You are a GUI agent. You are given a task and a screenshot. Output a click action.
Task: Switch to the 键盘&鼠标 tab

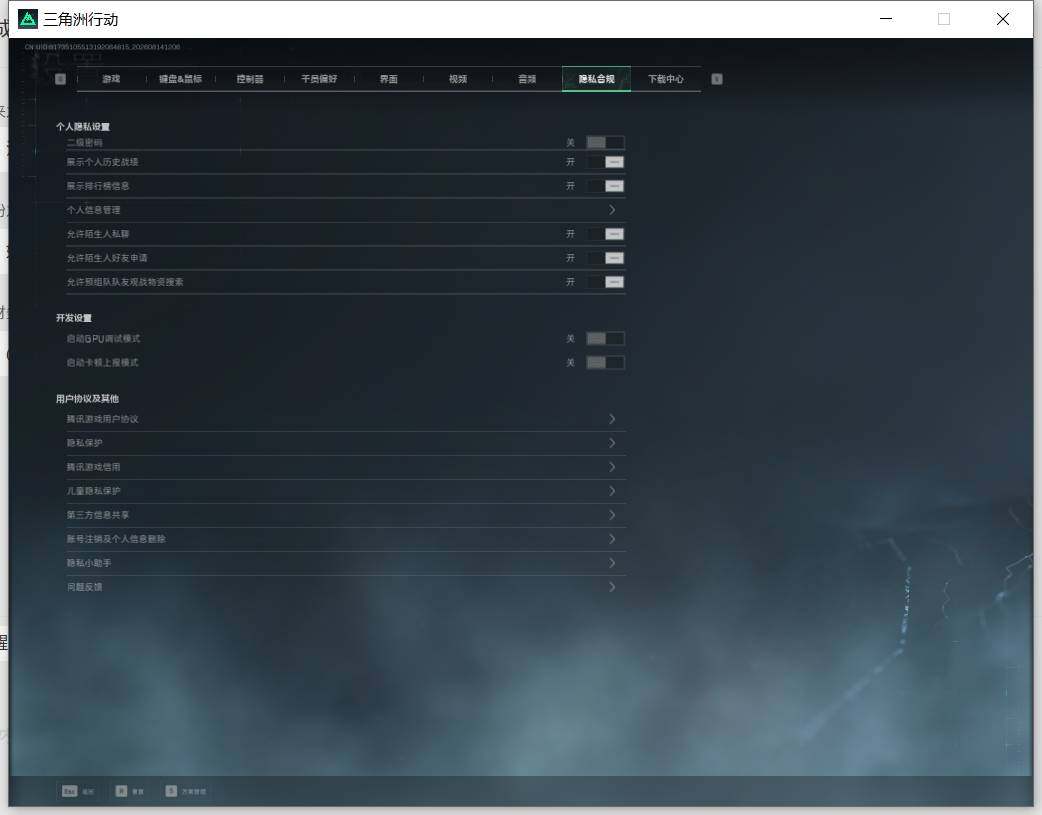180,79
